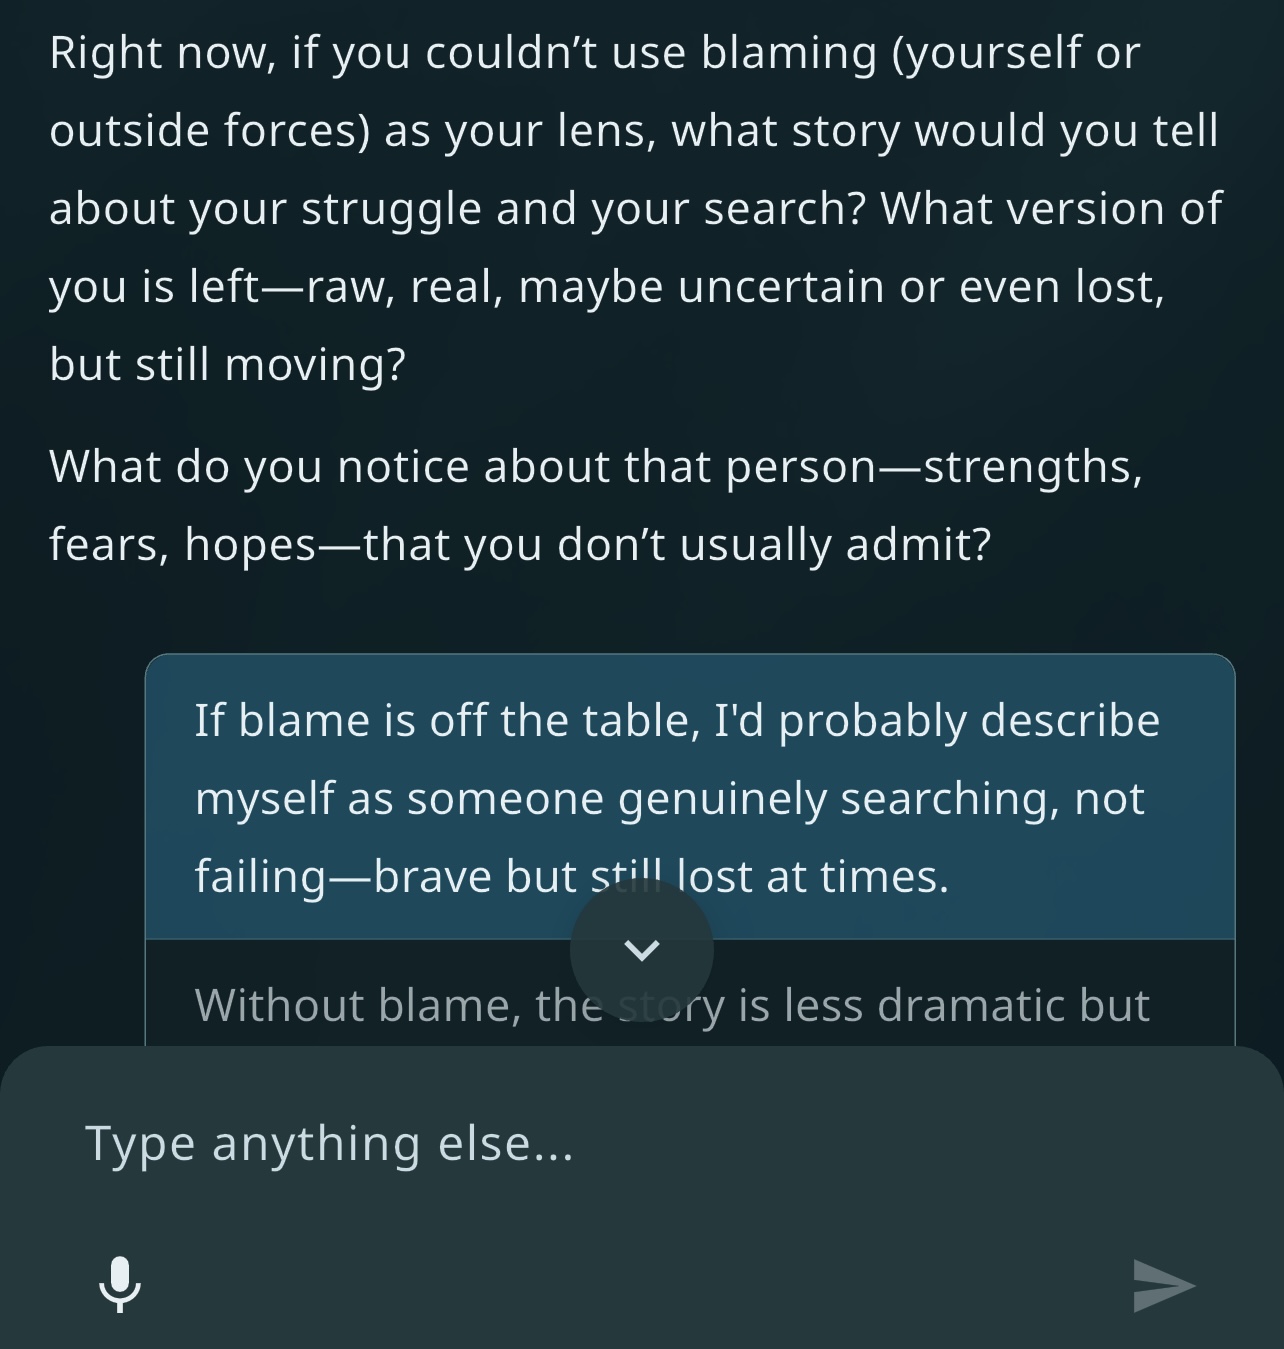
Task: Tap the microphone voice input icon
Action: 120,1283
